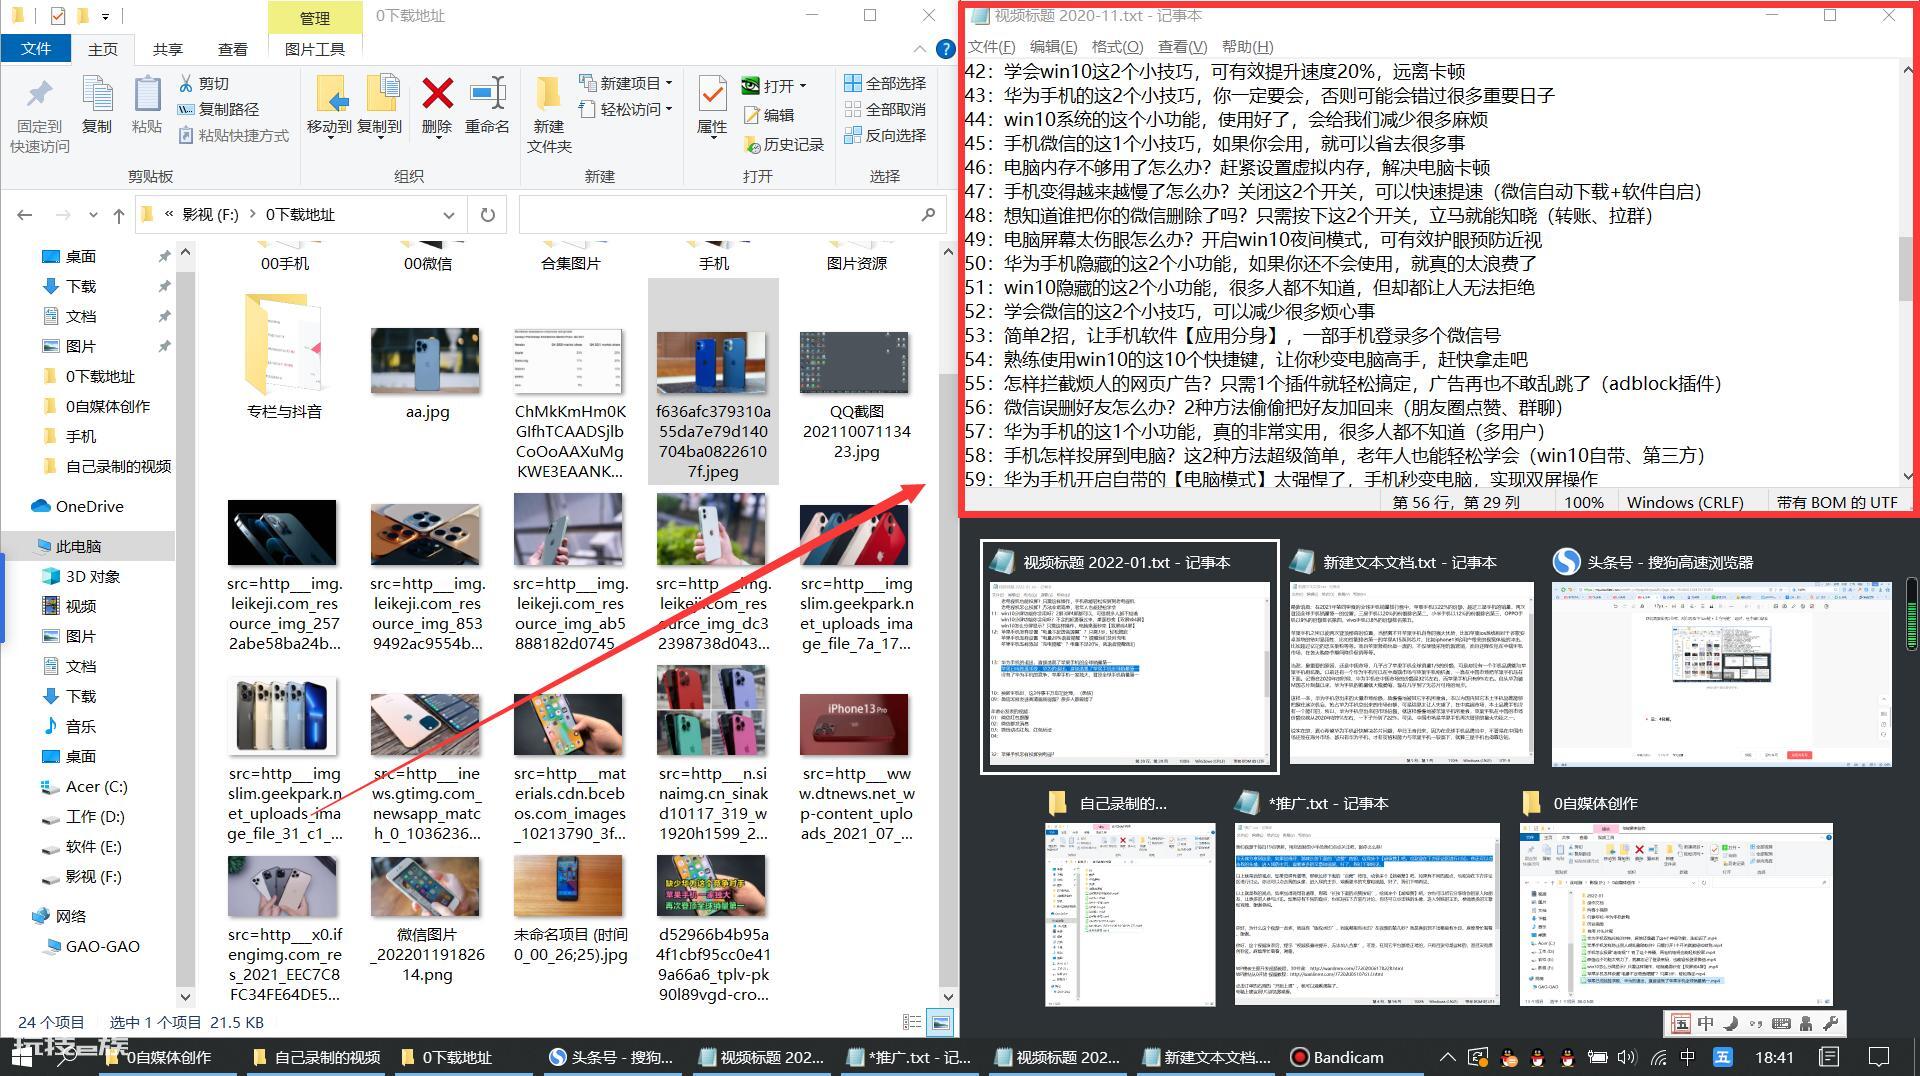Open Notepad's Format (格式) menu

tap(1117, 47)
